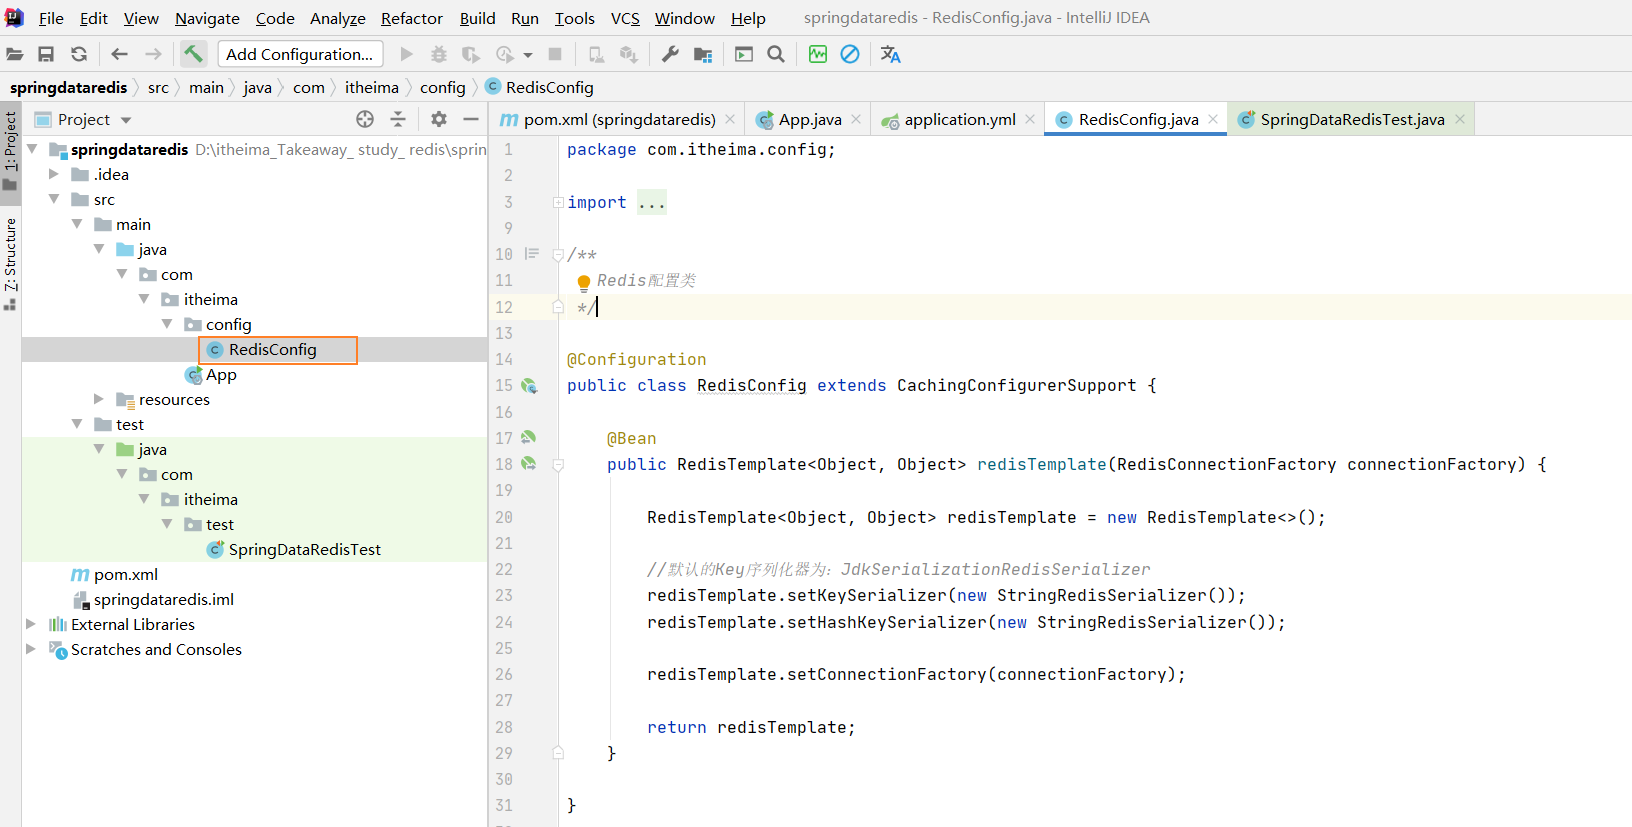Select App class in project tree
This screenshot has height=827, width=1632.
221,374
